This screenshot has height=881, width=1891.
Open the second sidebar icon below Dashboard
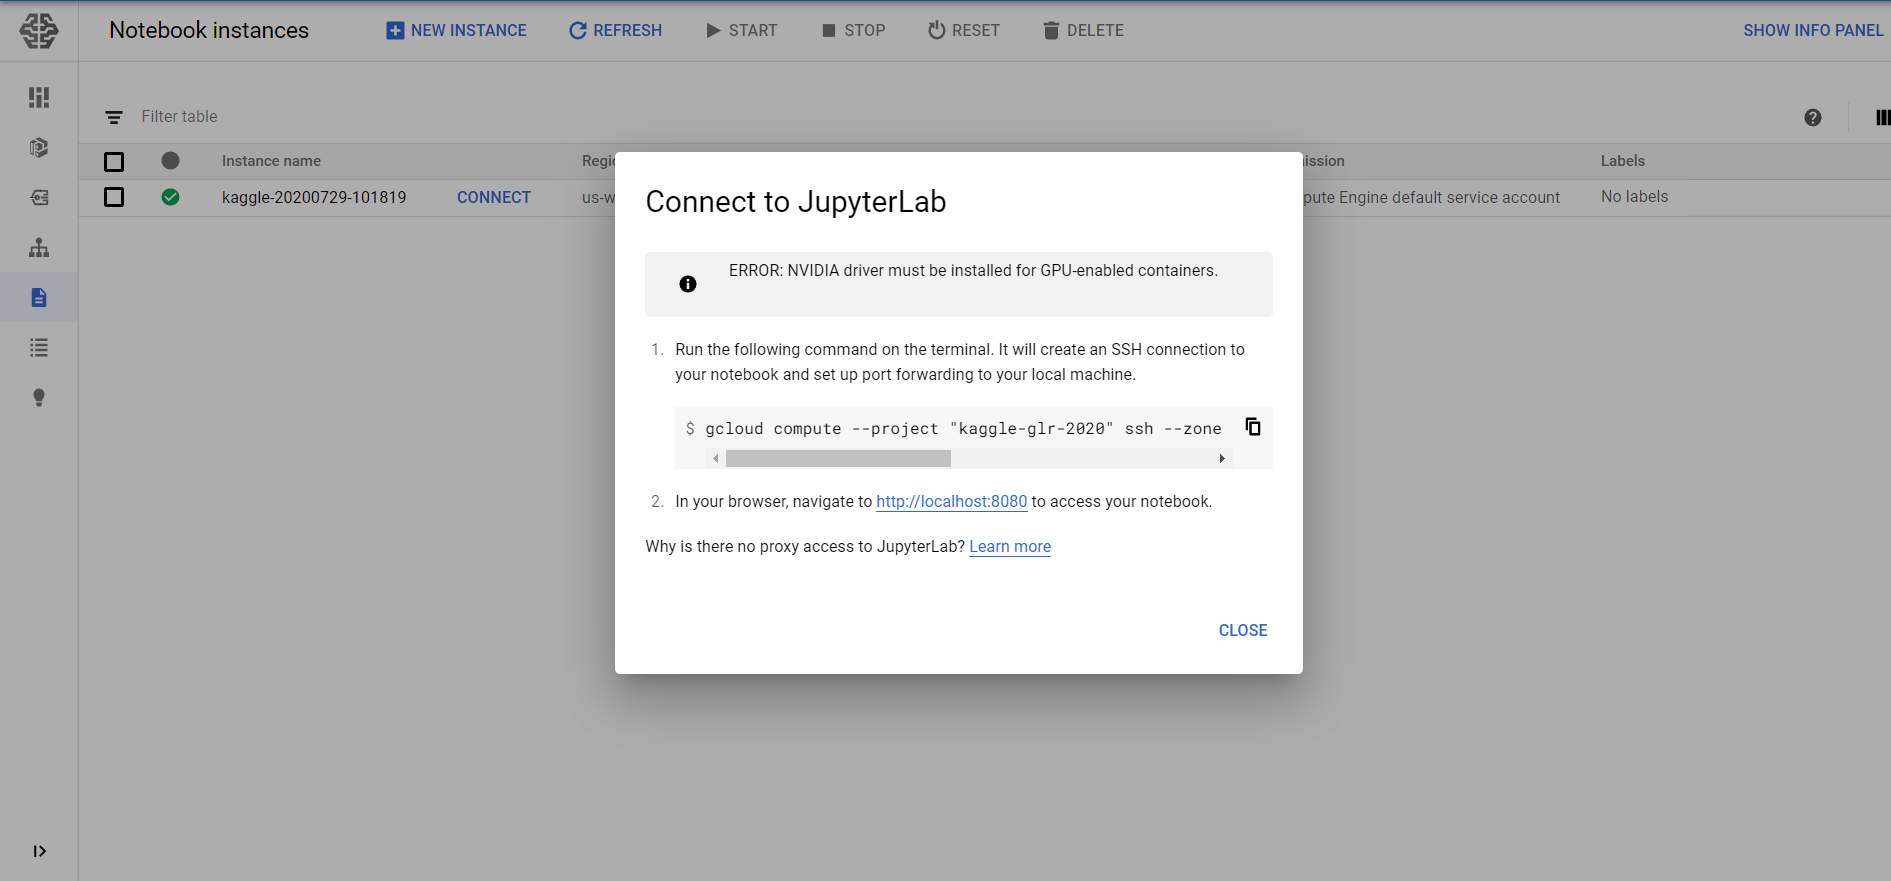click(x=39, y=147)
